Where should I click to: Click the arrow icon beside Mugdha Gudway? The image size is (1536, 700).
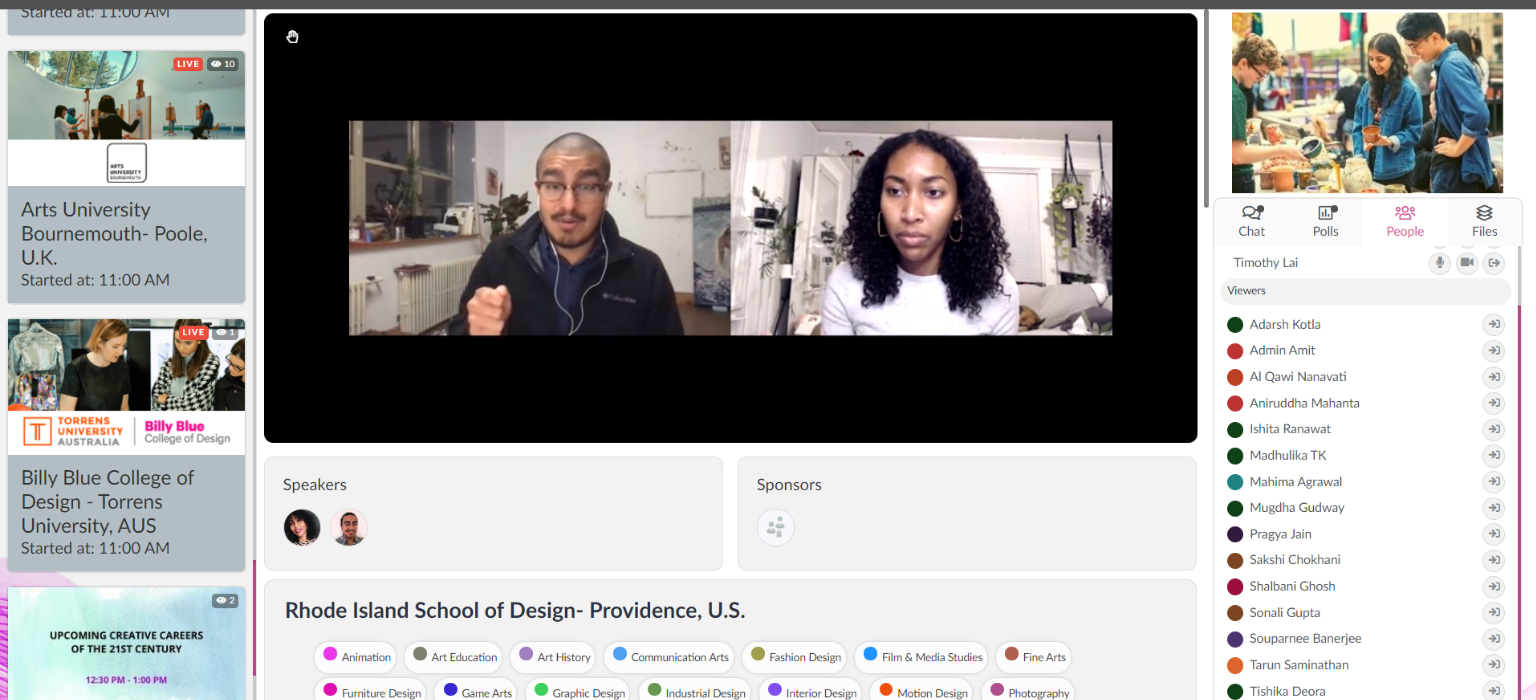point(1493,508)
